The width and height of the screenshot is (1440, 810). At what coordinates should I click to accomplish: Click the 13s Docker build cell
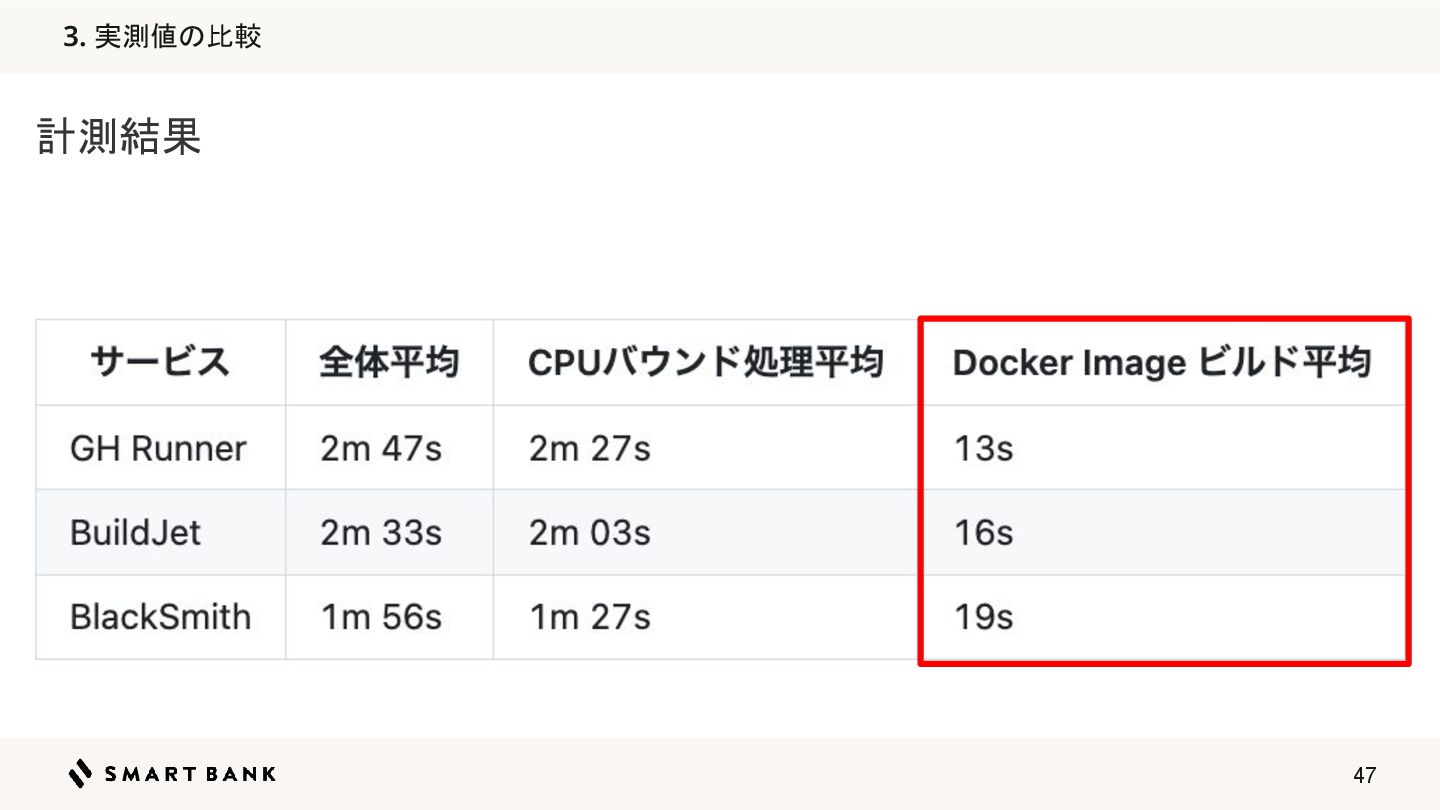(982, 448)
